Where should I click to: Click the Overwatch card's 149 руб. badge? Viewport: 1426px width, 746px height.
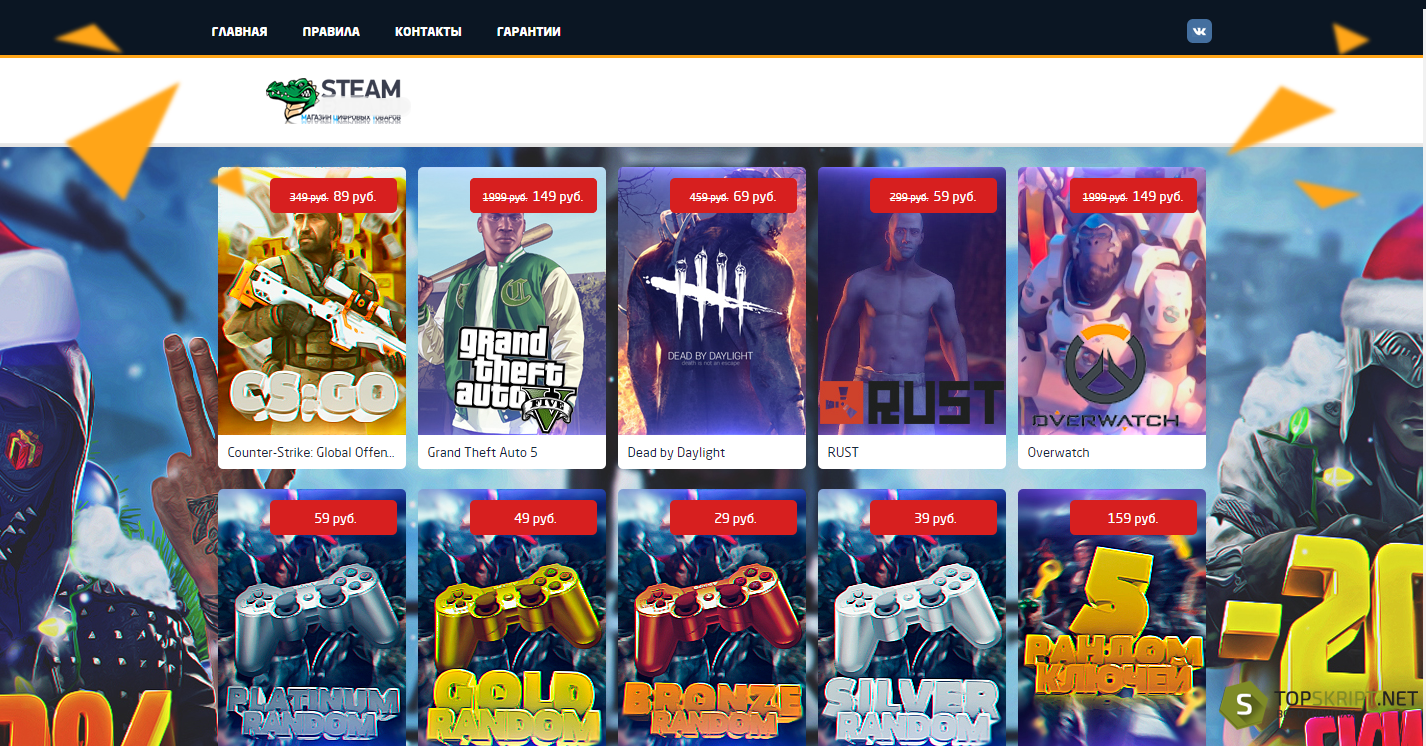point(1133,196)
